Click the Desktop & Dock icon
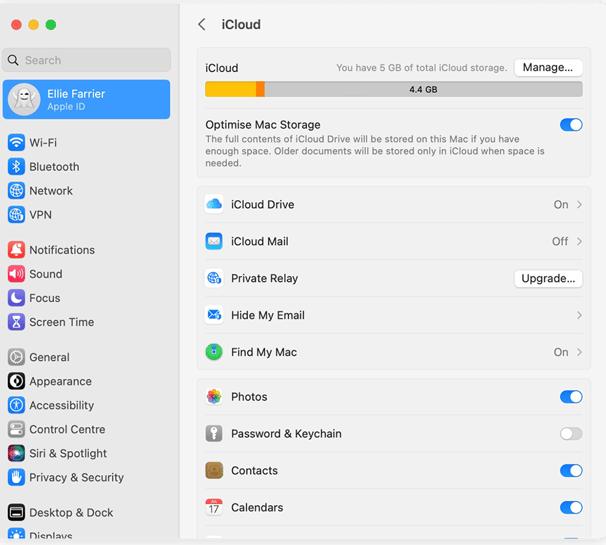606x545 pixels. pos(16,513)
